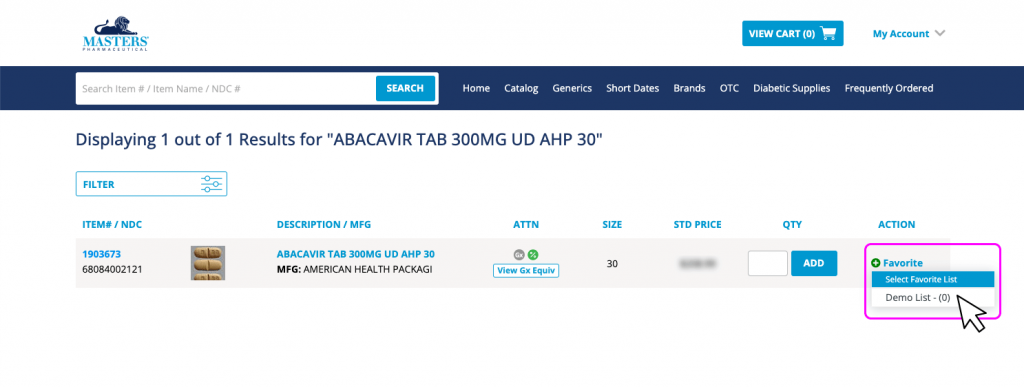Viewport: 1024px width, 387px height.
Task: Open item number 1903673 link
Action: pyautogui.click(x=101, y=254)
